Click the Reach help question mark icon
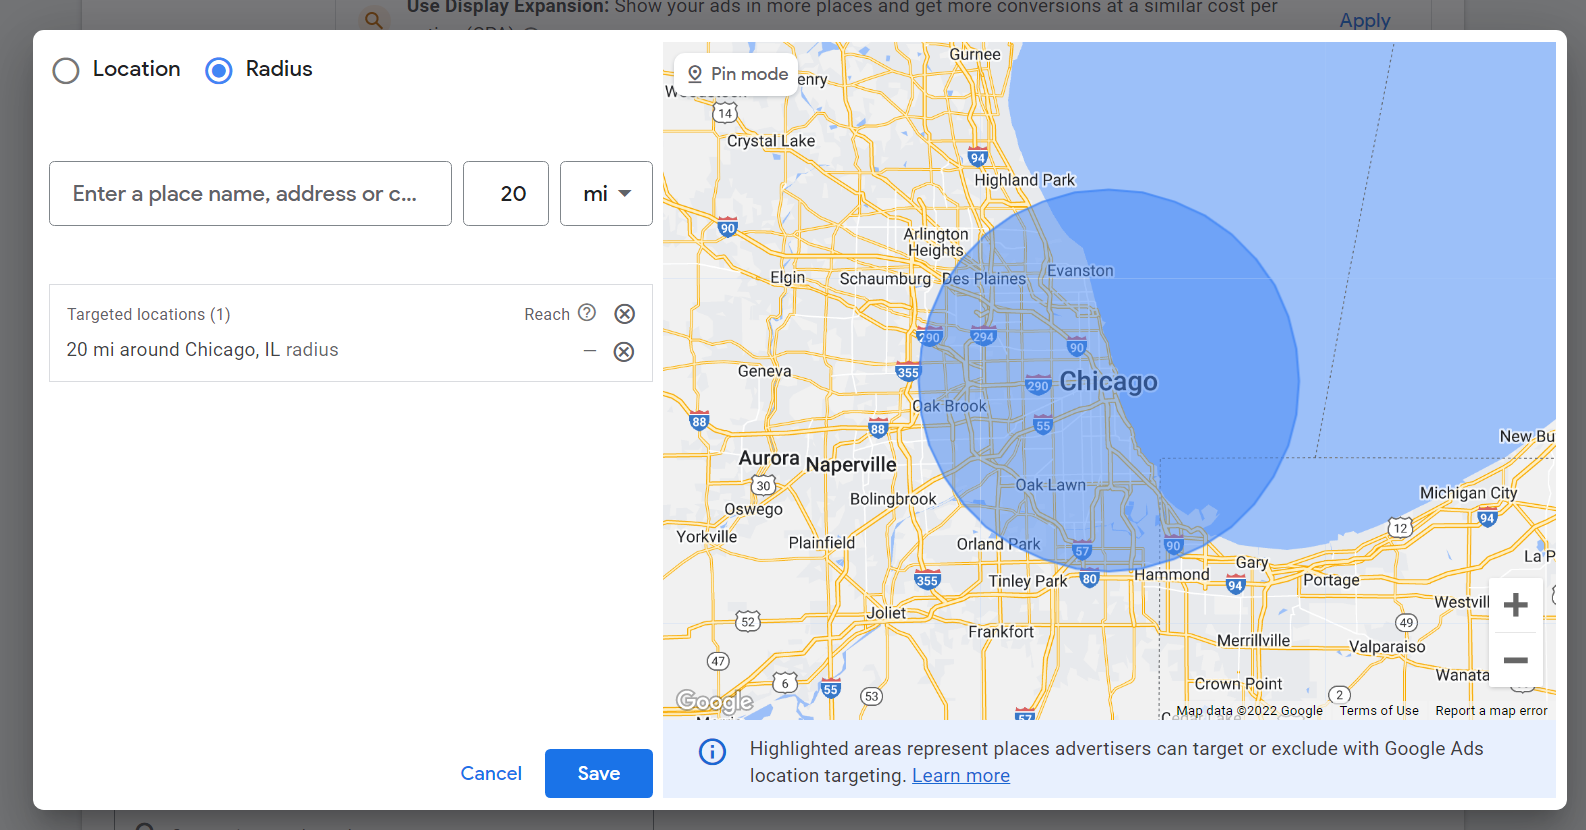Viewport: 1586px width, 830px height. click(x=587, y=313)
